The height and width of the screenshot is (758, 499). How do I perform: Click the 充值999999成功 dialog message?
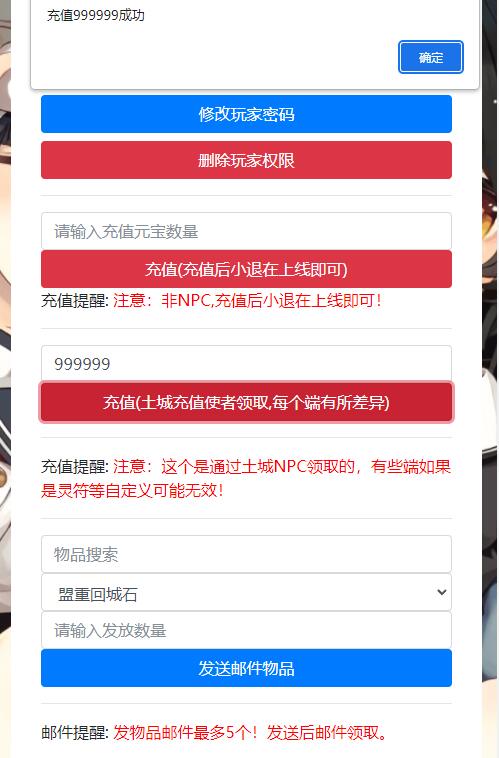tap(96, 15)
